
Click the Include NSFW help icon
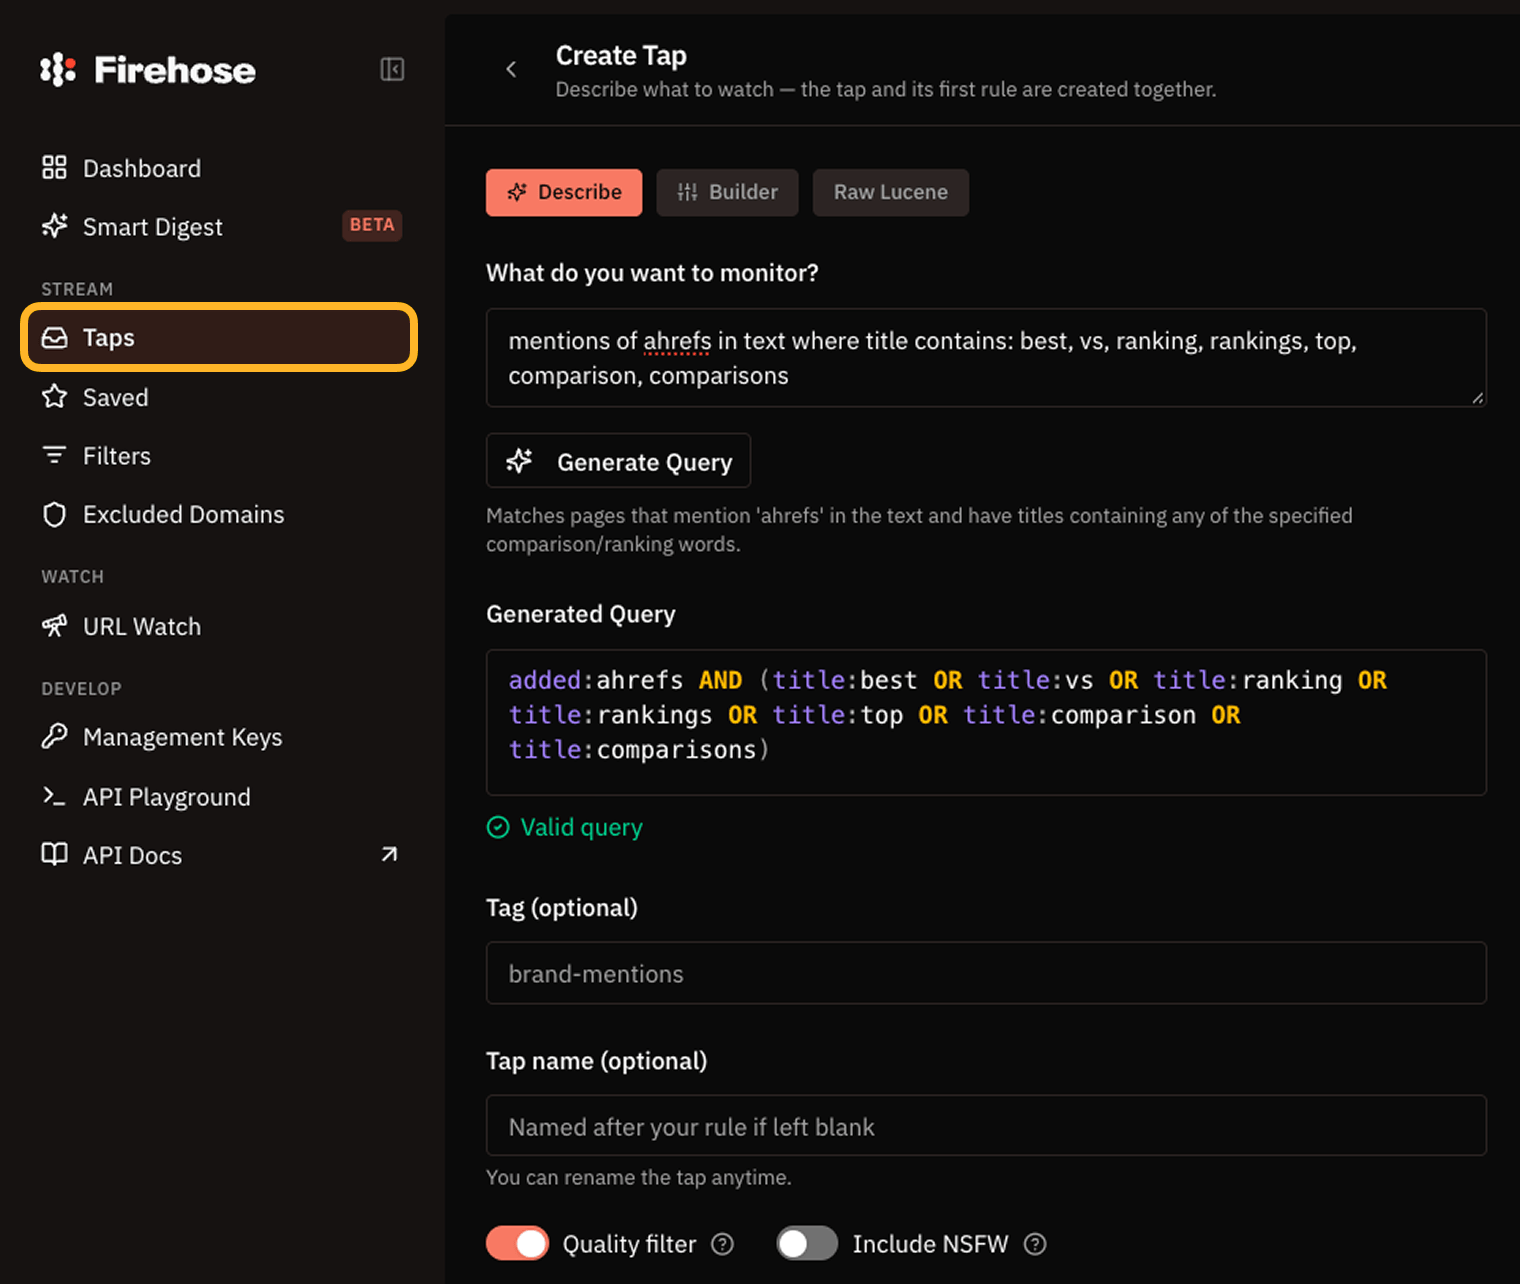click(x=1035, y=1244)
